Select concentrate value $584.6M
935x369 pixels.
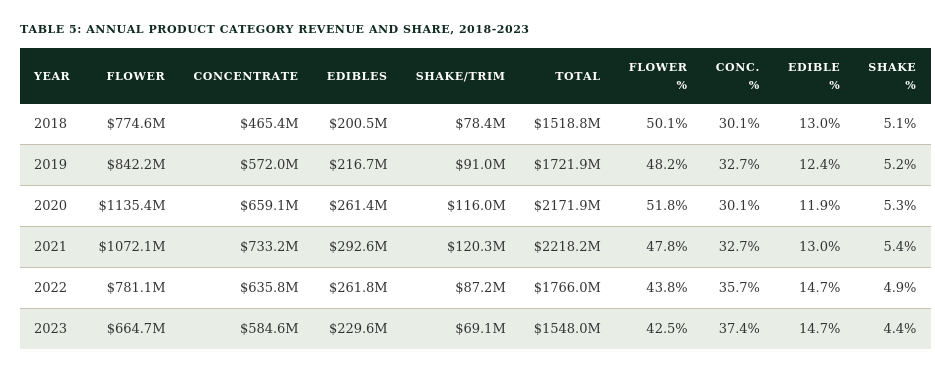point(269,329)
